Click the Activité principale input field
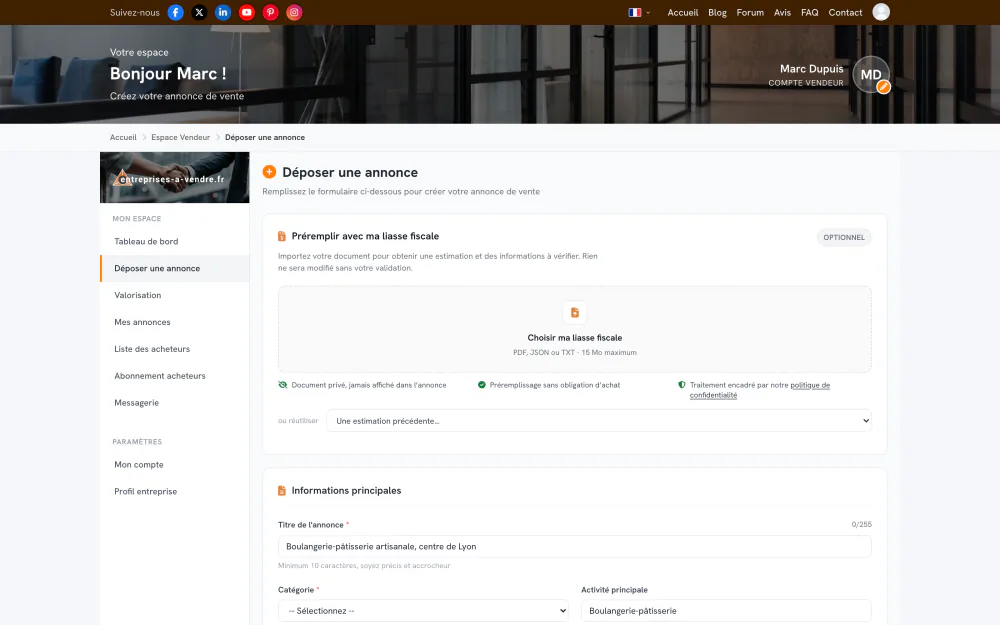Image resolution: width=1000 pixels, height=625 pixels. click(x=726, y=611)
